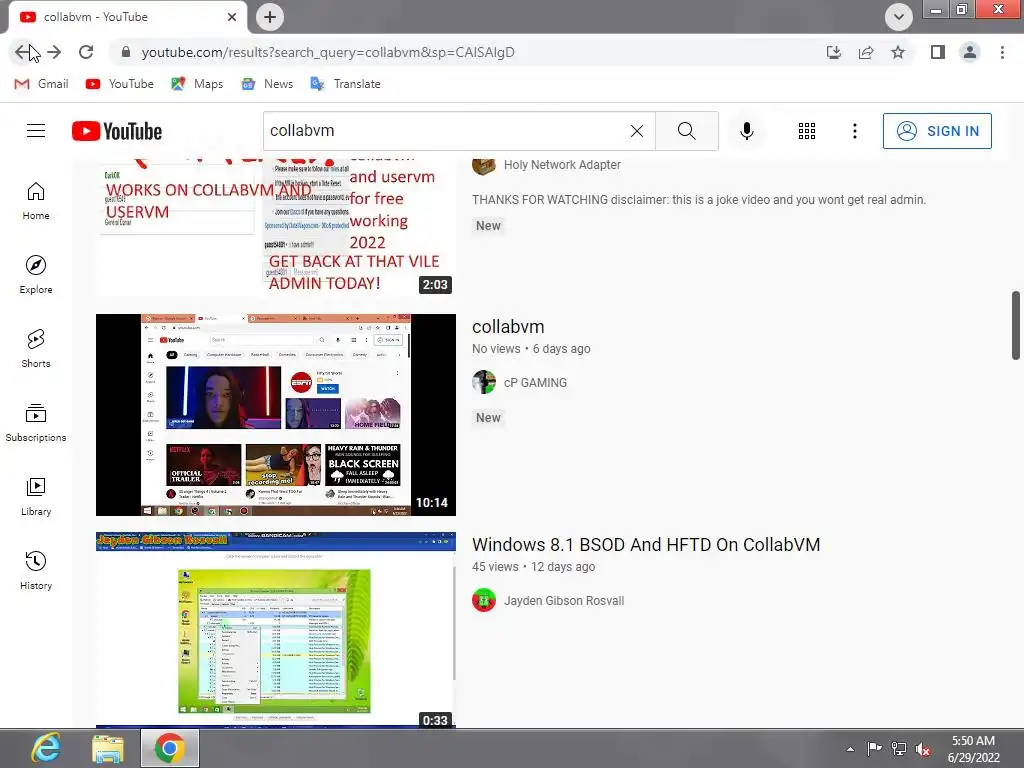Open File Explorer from taskbar

click(x=108, y=748)
